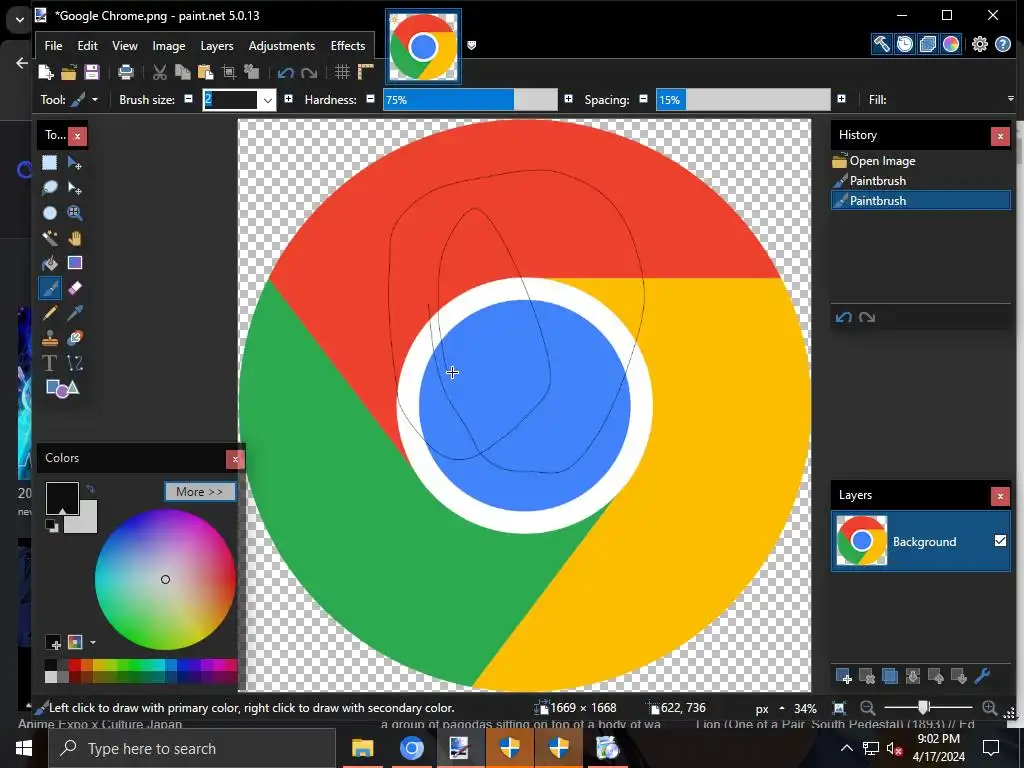Click the Add New Layer icon
Viewport: 1024px width, 768px height.
coord(844,677)
